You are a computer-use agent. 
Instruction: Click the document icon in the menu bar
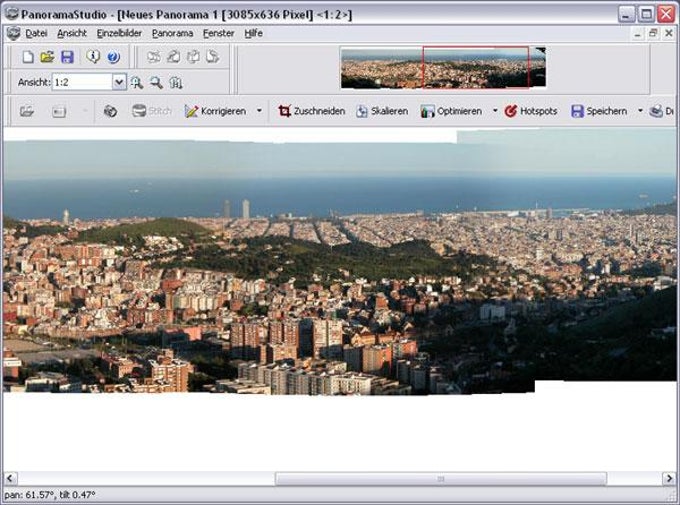(13, 33)
